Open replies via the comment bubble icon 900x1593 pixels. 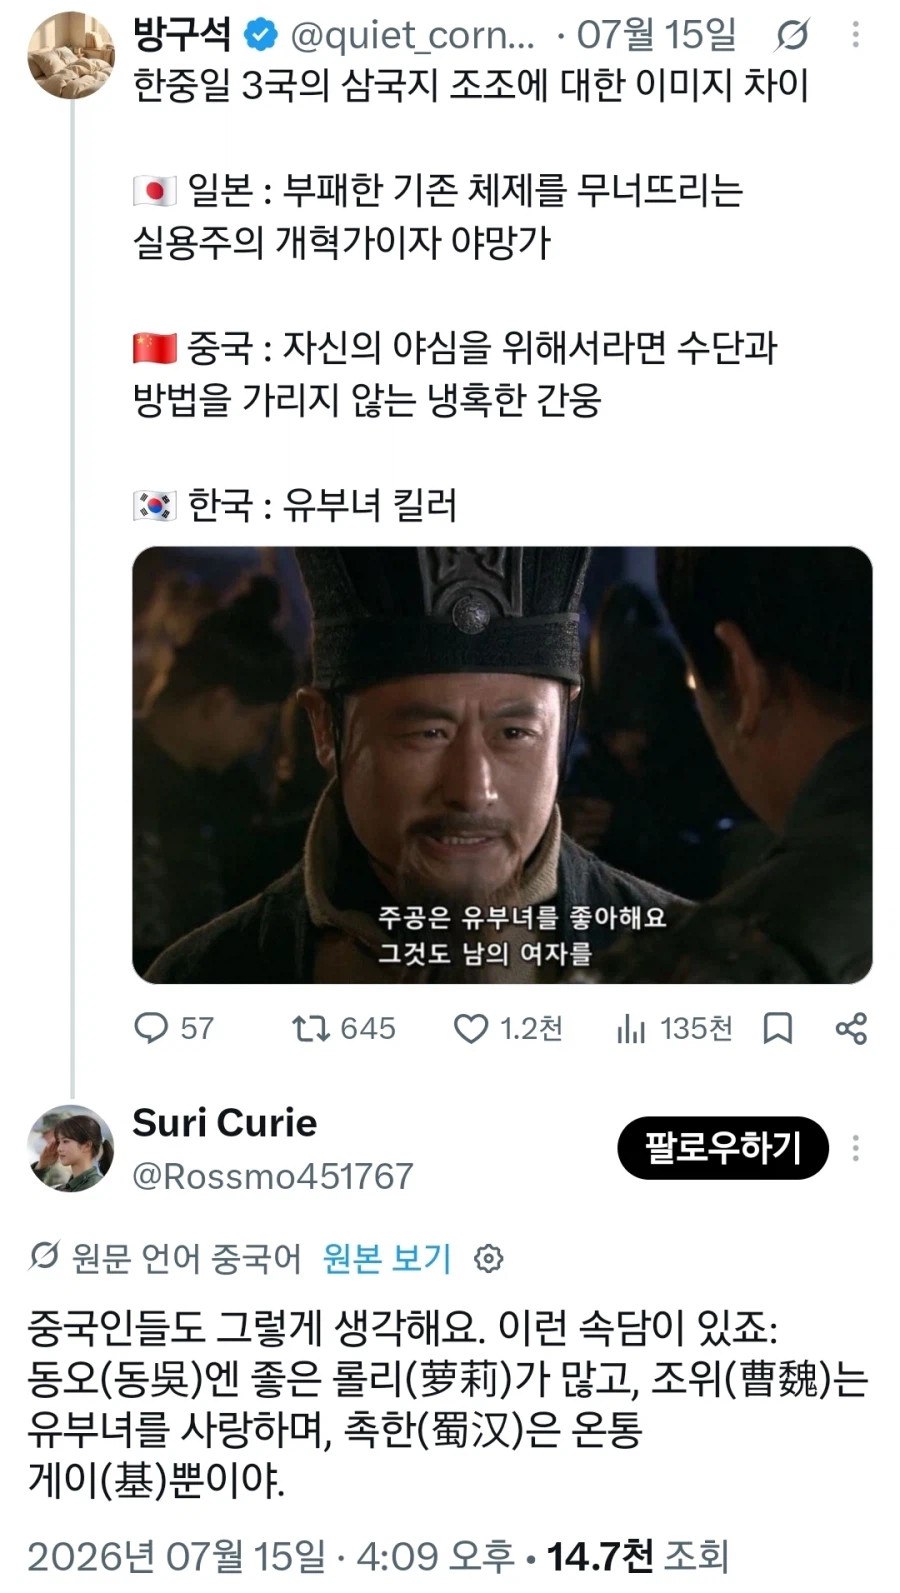point(151,1028)
